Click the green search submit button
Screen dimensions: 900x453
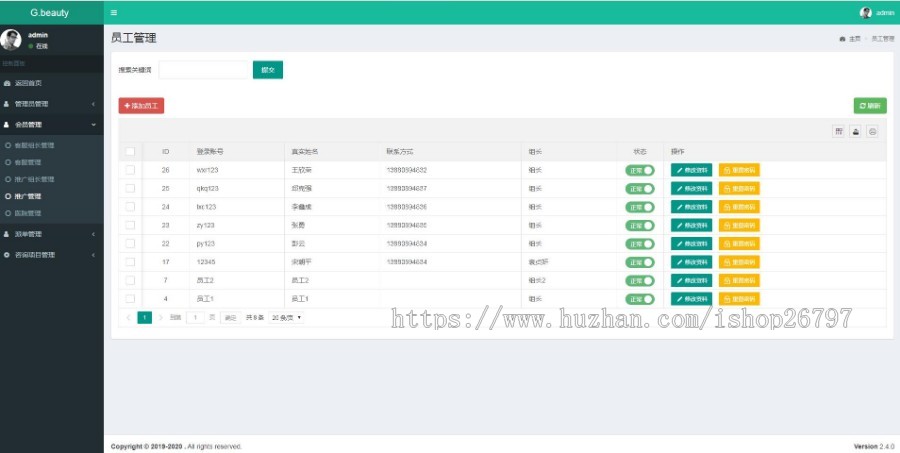[x=268, y=70]
